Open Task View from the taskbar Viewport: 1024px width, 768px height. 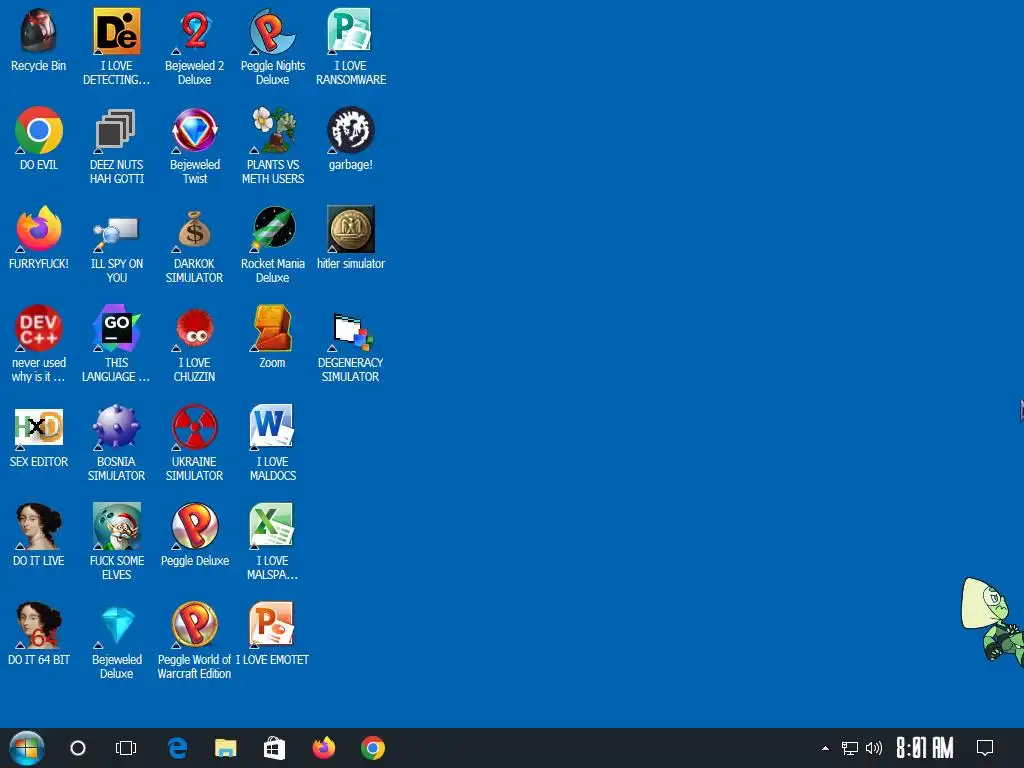click(x=126, y=748)
